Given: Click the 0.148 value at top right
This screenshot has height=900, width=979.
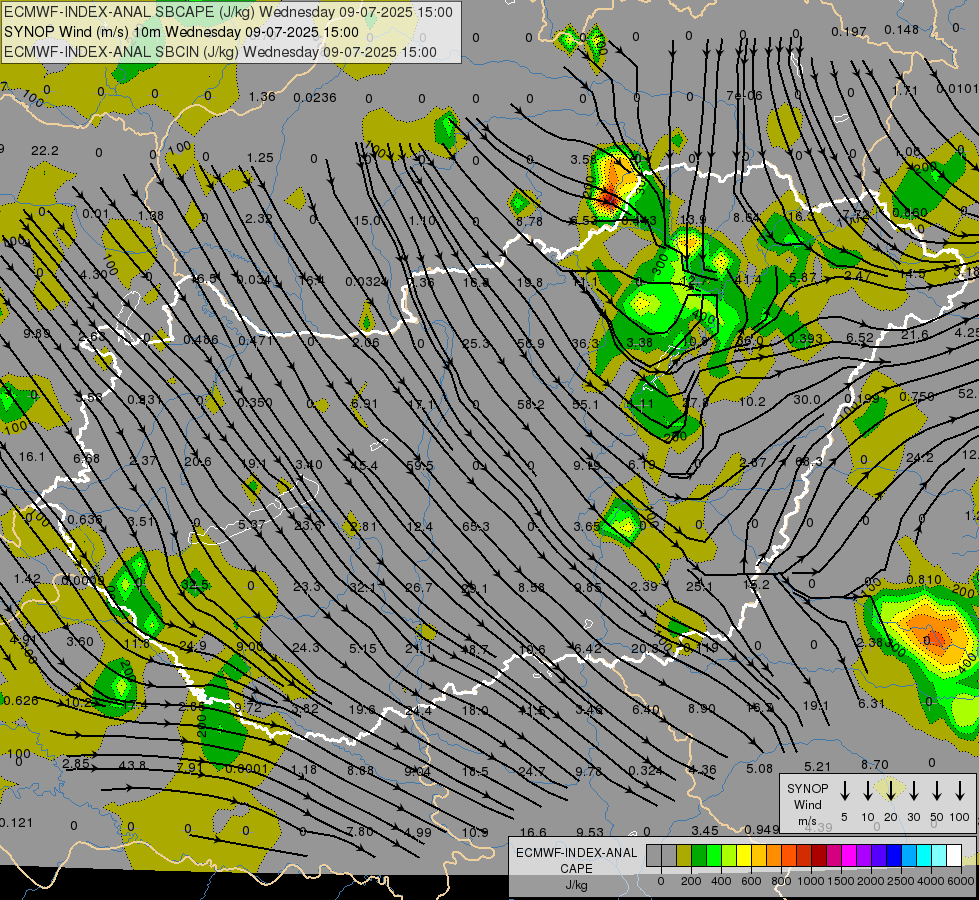Looking at the screenshot, I should tap(902, 30).
